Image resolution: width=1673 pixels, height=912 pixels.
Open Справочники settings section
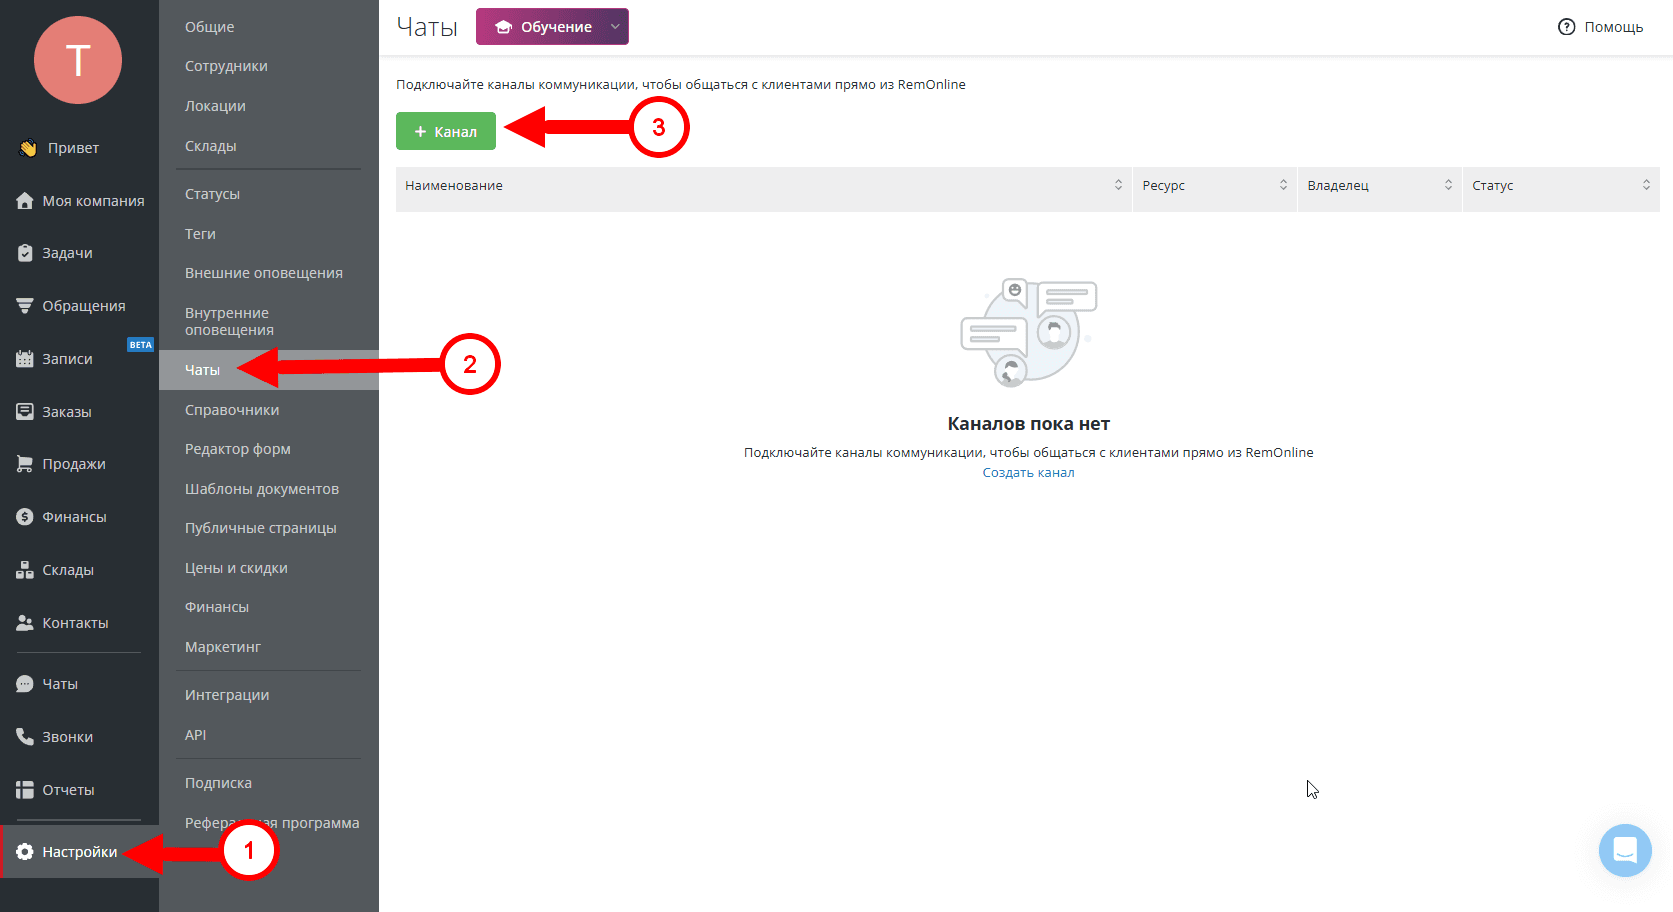pos(232,410)
